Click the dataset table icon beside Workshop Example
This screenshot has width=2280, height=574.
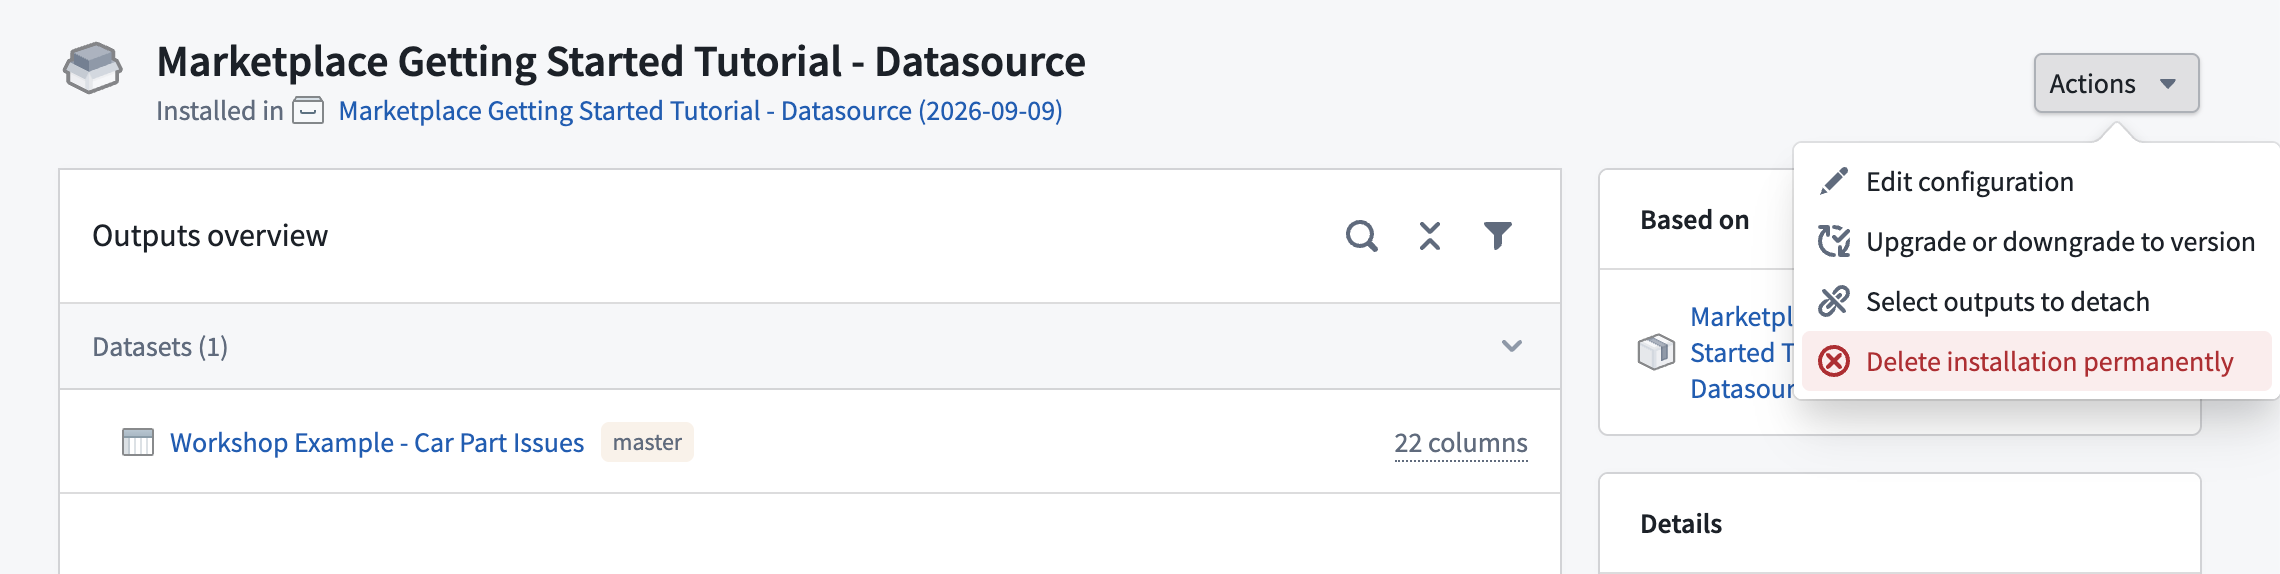138,442
